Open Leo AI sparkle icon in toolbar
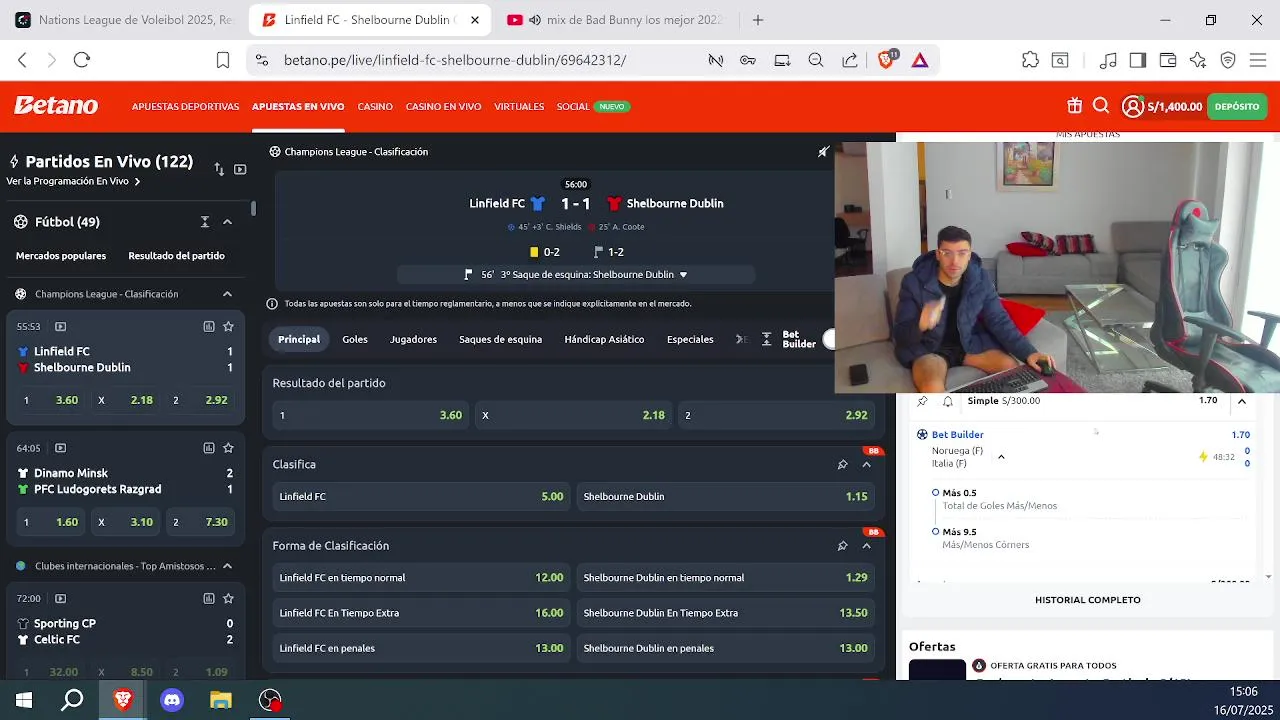Image resolution: width=1280 pixels, height=720 pixels. tap(1198, 60)
